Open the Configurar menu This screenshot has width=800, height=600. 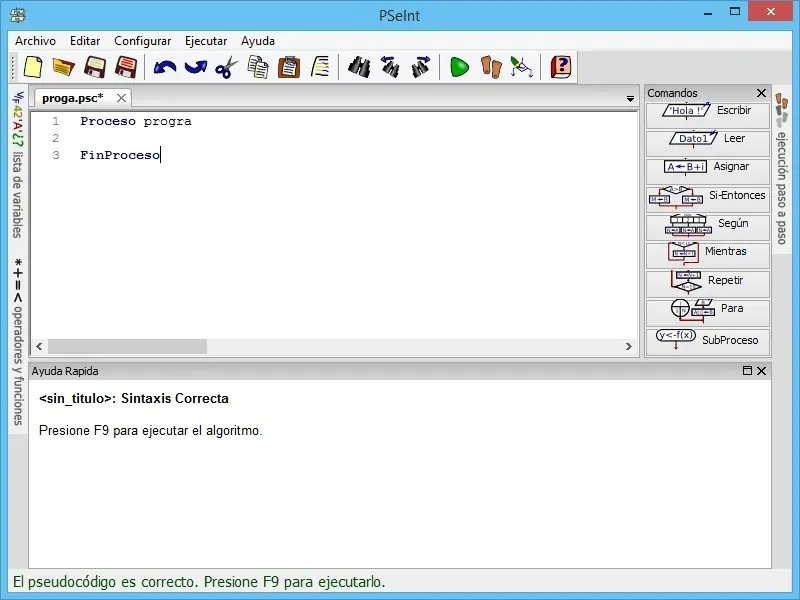142,41
